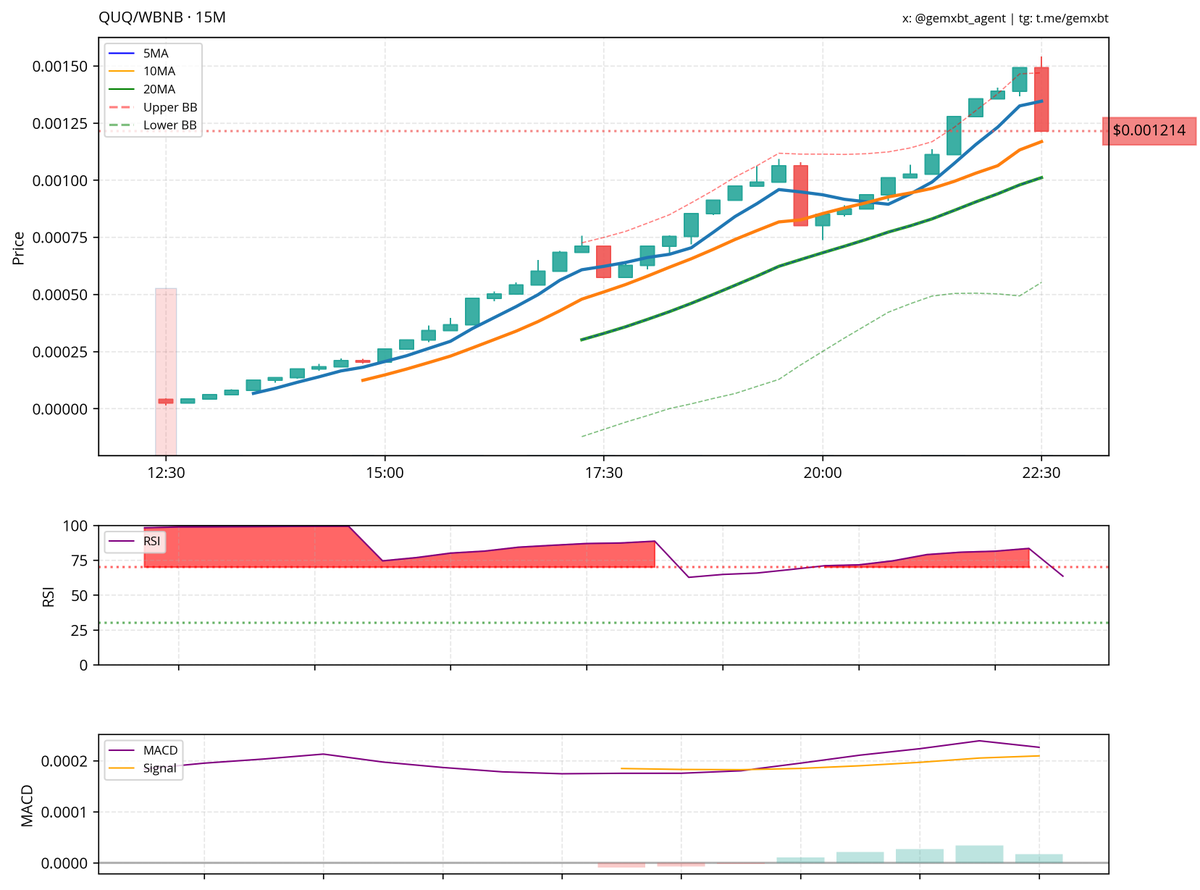Viewport: 1200px width, 890px height.
Task: Click the 15:00 time axis label
Action: click(x=384, y=473)
